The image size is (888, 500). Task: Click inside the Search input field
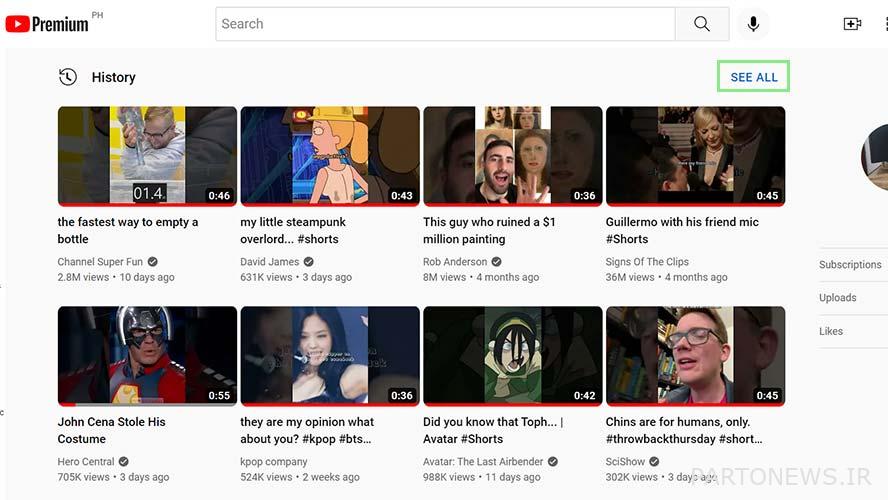pyautogui.click(x=445, y=24)
